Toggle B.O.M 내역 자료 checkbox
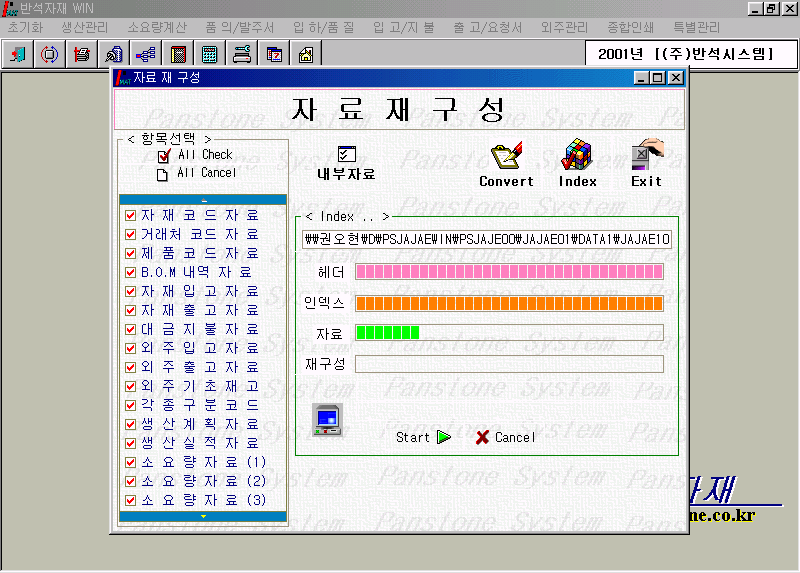Screen dimensions: 800x573 click(130, 272)
